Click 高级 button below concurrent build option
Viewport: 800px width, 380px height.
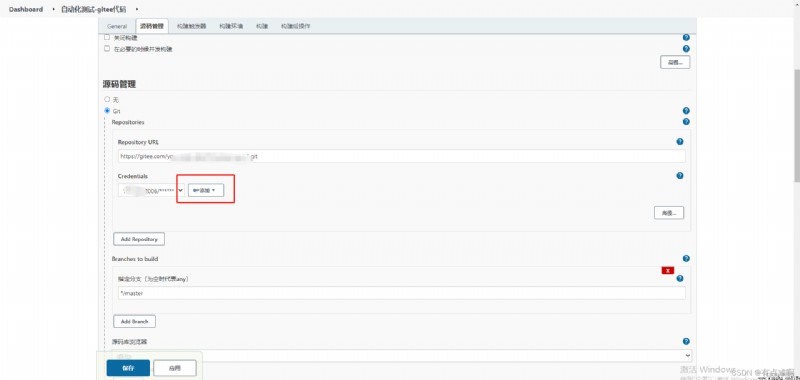pyautogui.click(x=676, y=62)
